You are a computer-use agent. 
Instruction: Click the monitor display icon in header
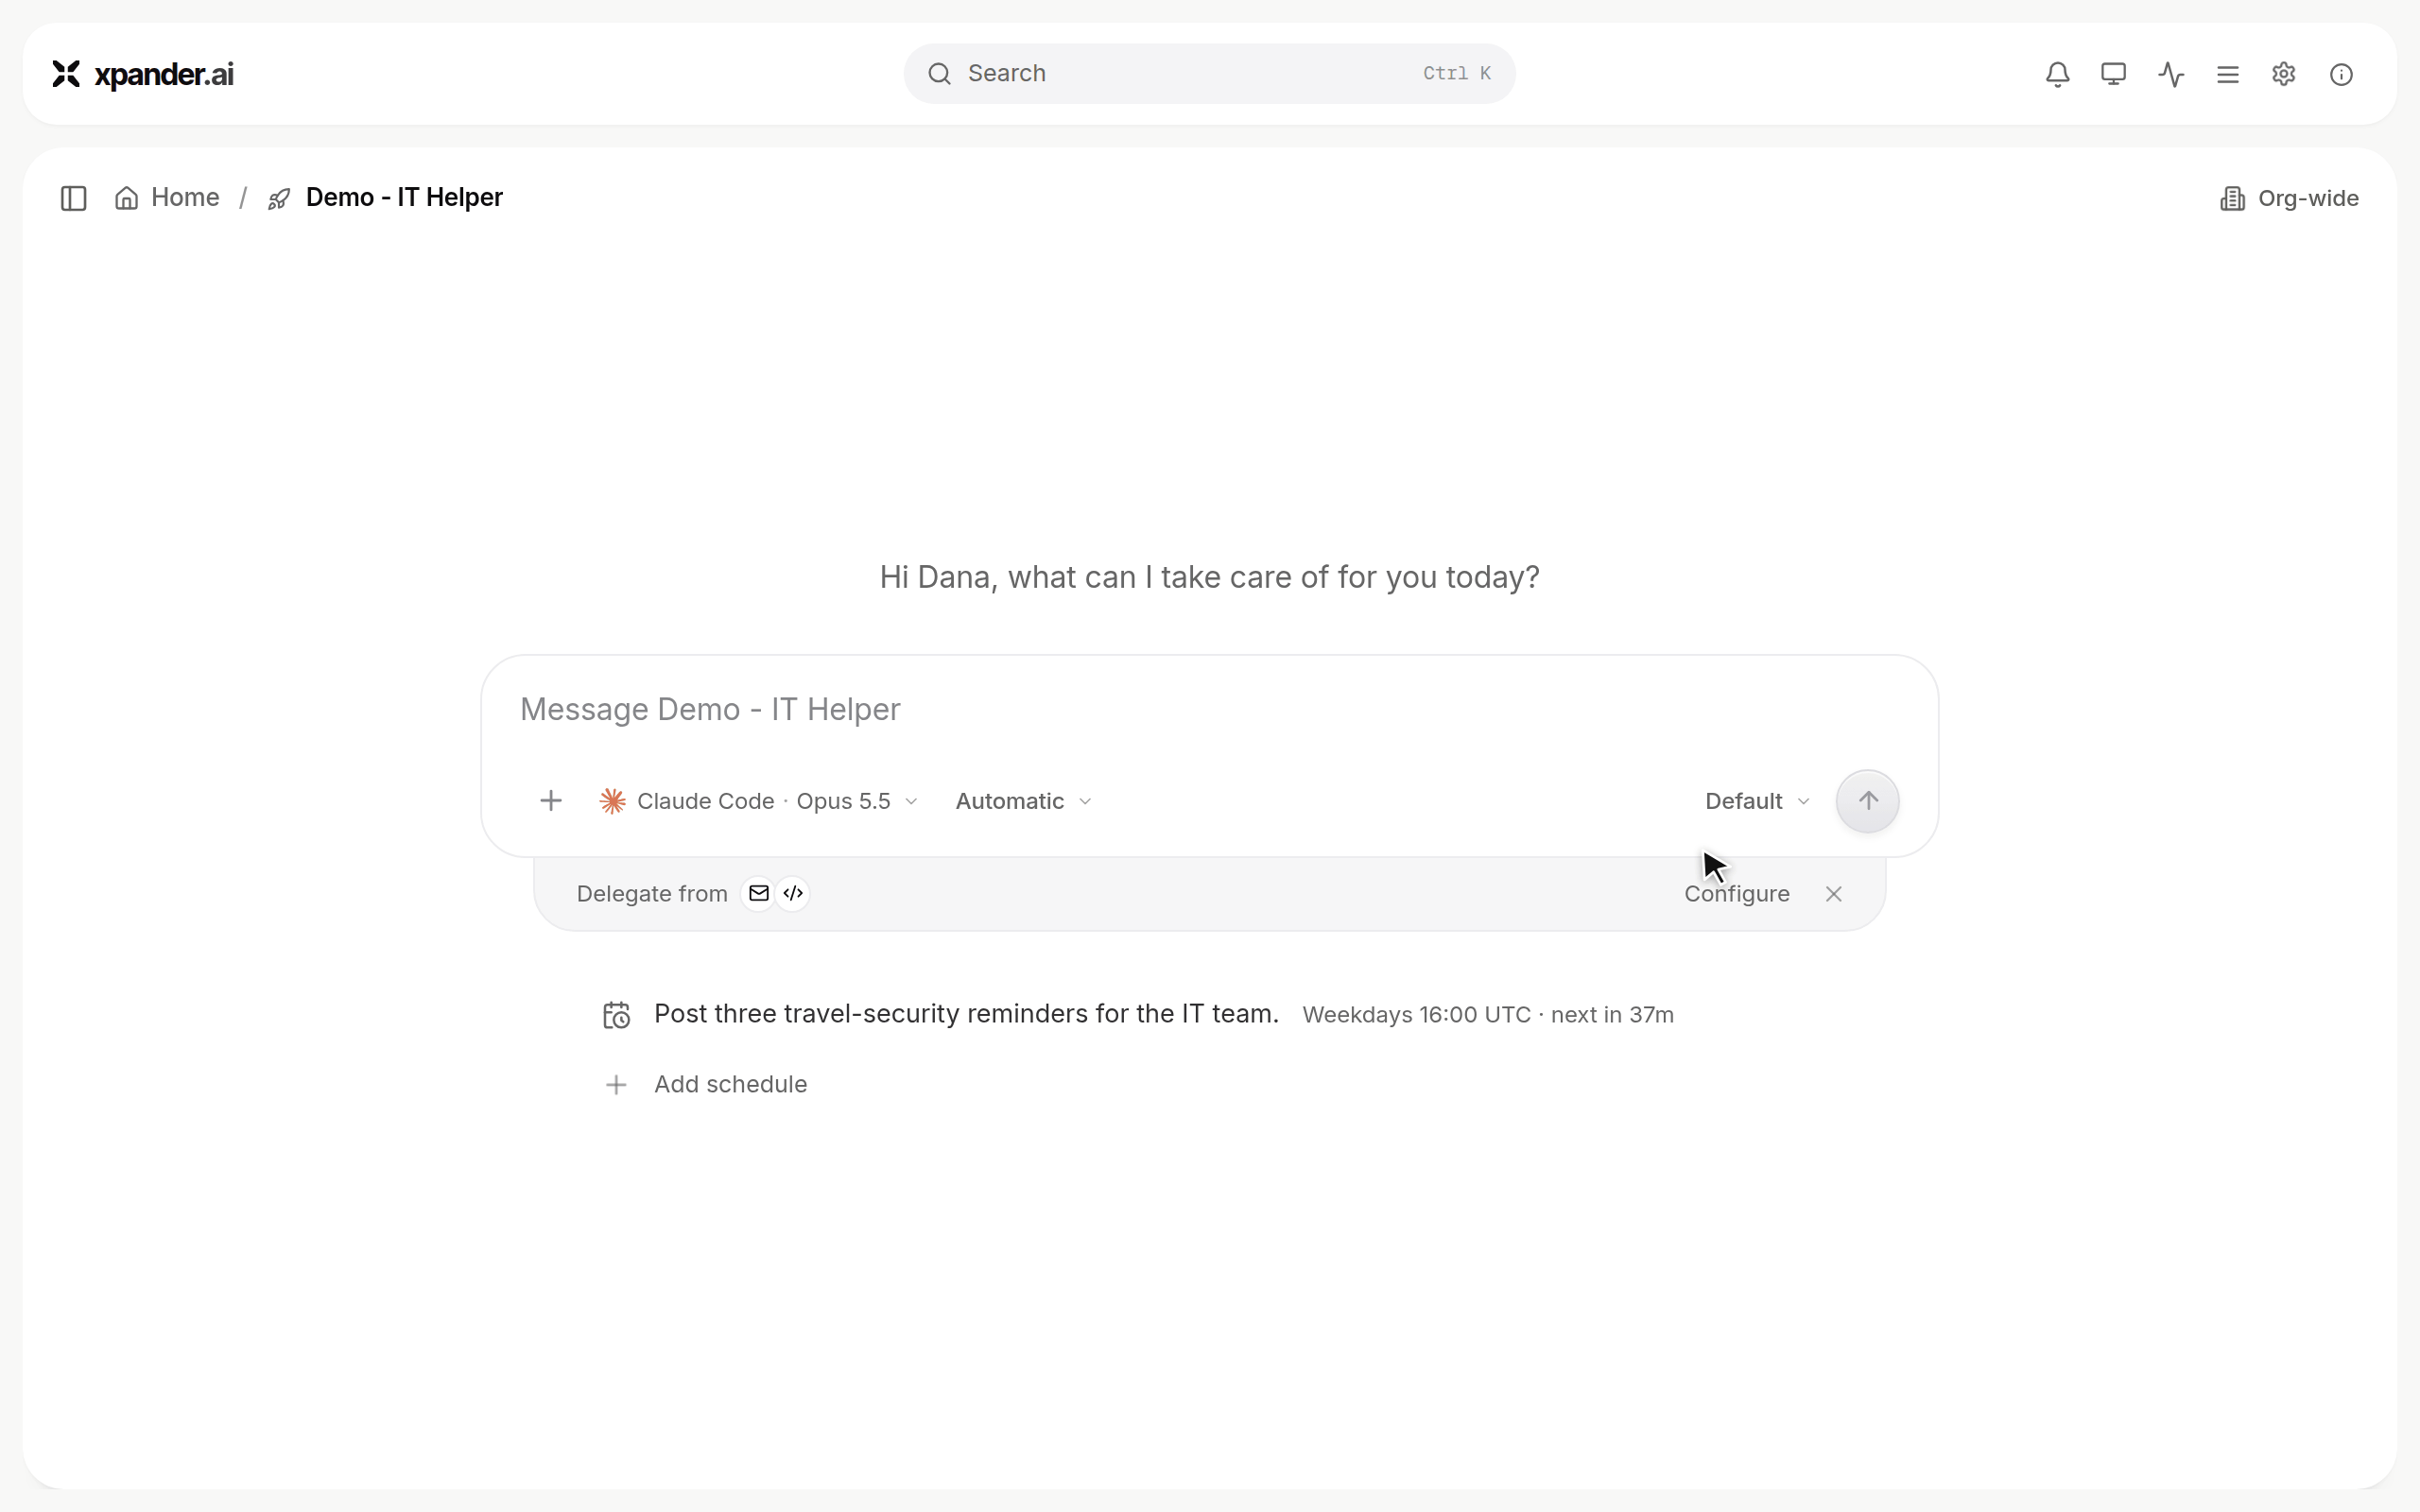click(x=2113, y=74)
